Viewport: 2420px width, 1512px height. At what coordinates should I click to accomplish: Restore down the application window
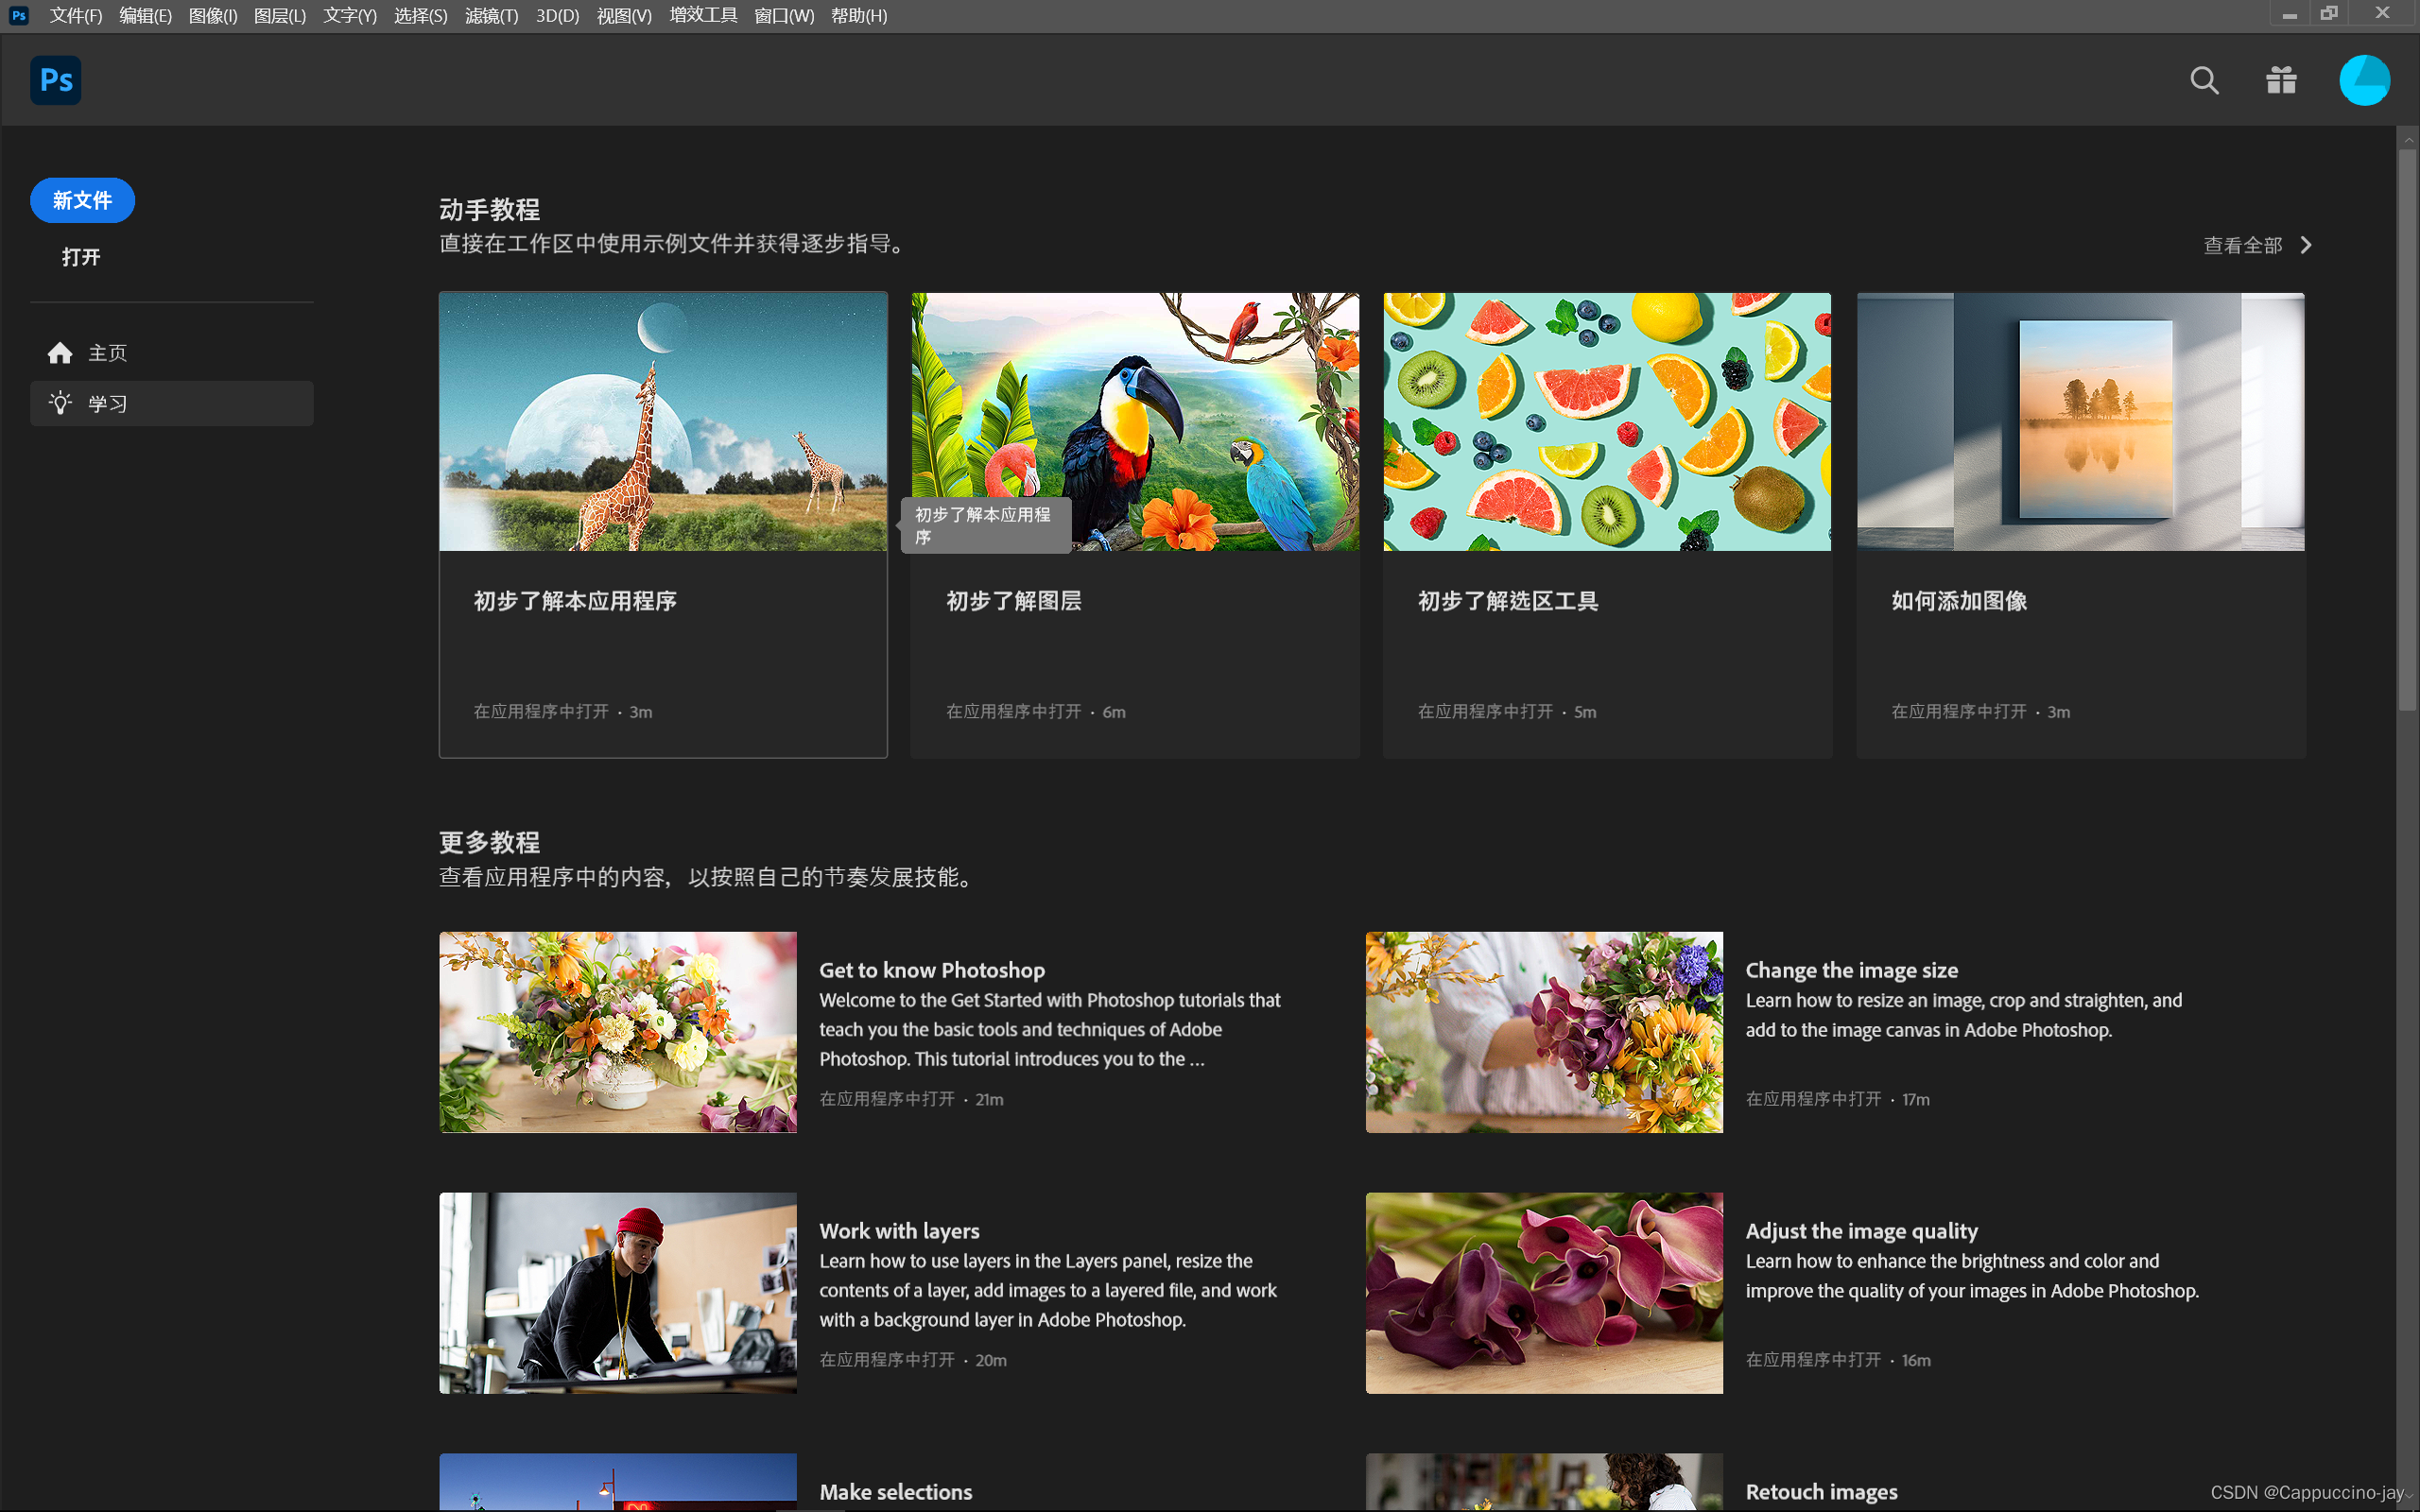click(2329, 14)
